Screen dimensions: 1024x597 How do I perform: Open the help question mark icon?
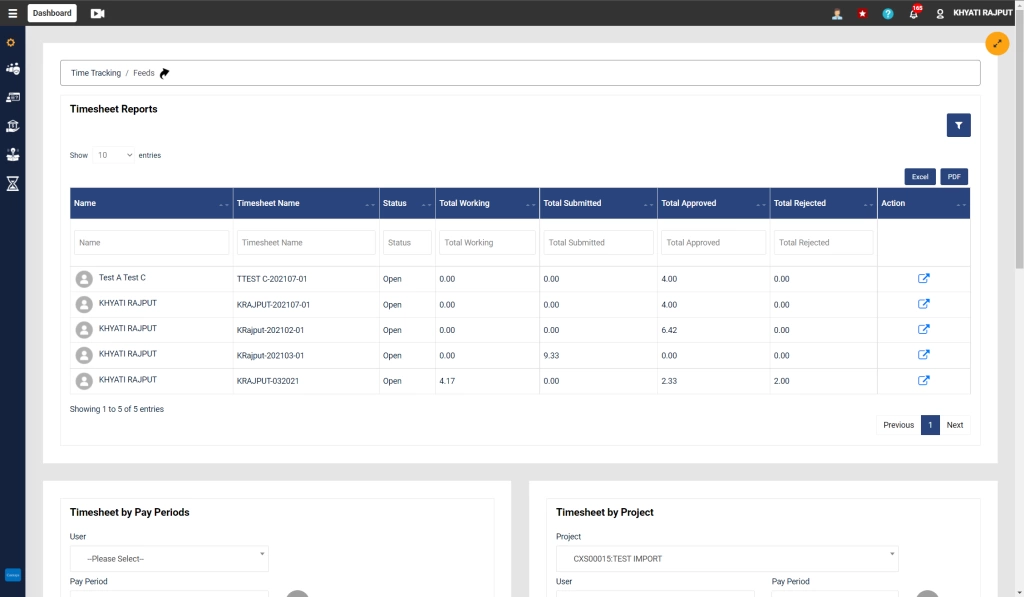coord(888,14)
